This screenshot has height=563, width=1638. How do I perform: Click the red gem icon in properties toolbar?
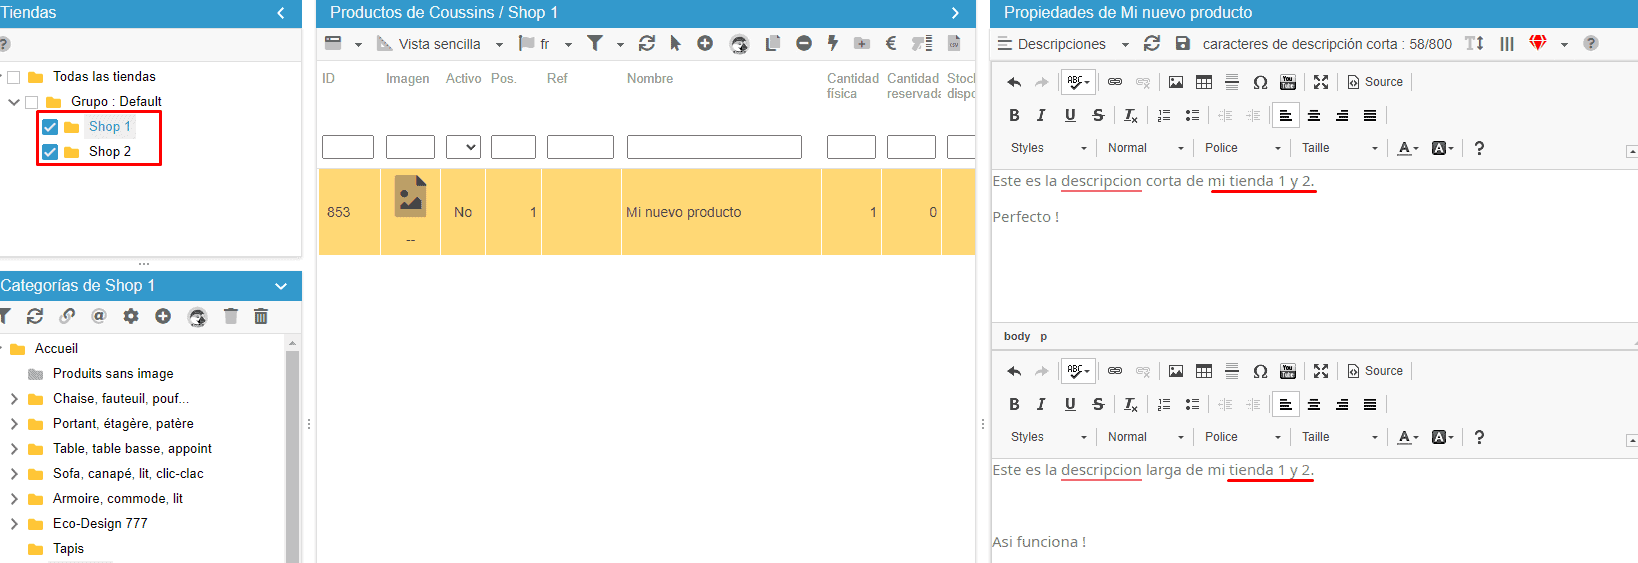[1538, 43]
